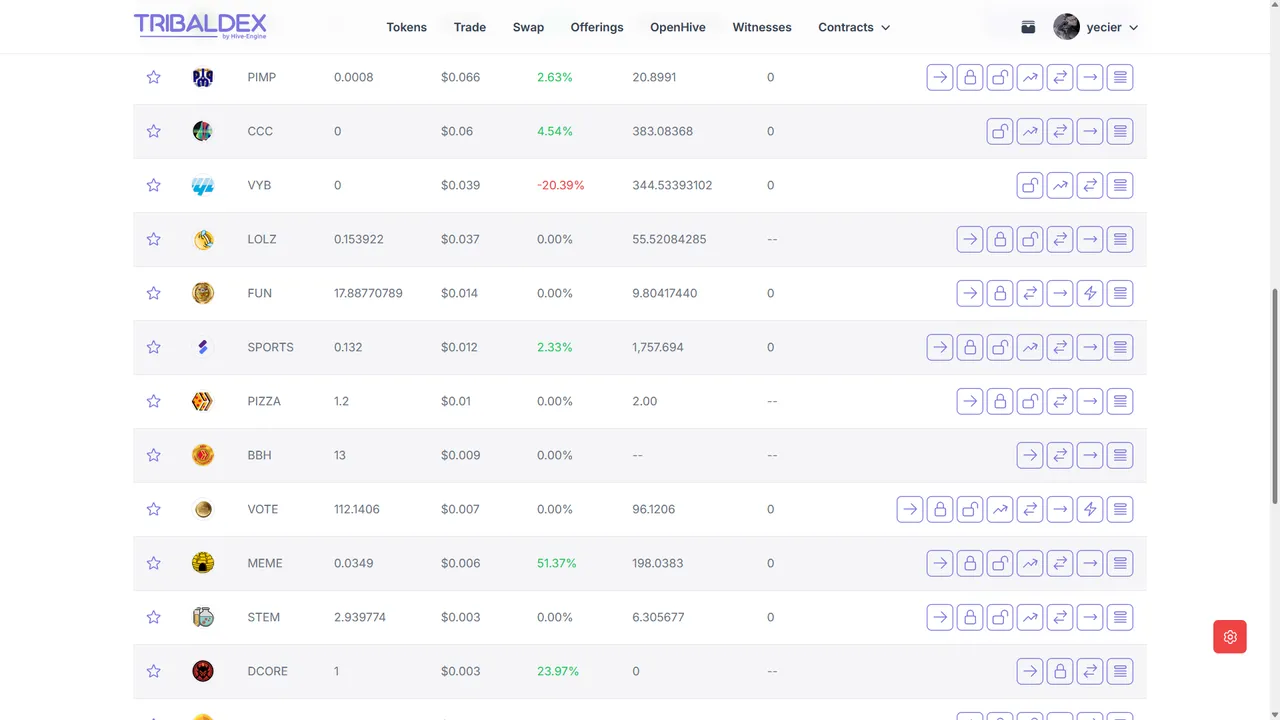Click the lock icon in STEM row
The width and height of the screenshot is (1280, 720).
coord(970,617)
